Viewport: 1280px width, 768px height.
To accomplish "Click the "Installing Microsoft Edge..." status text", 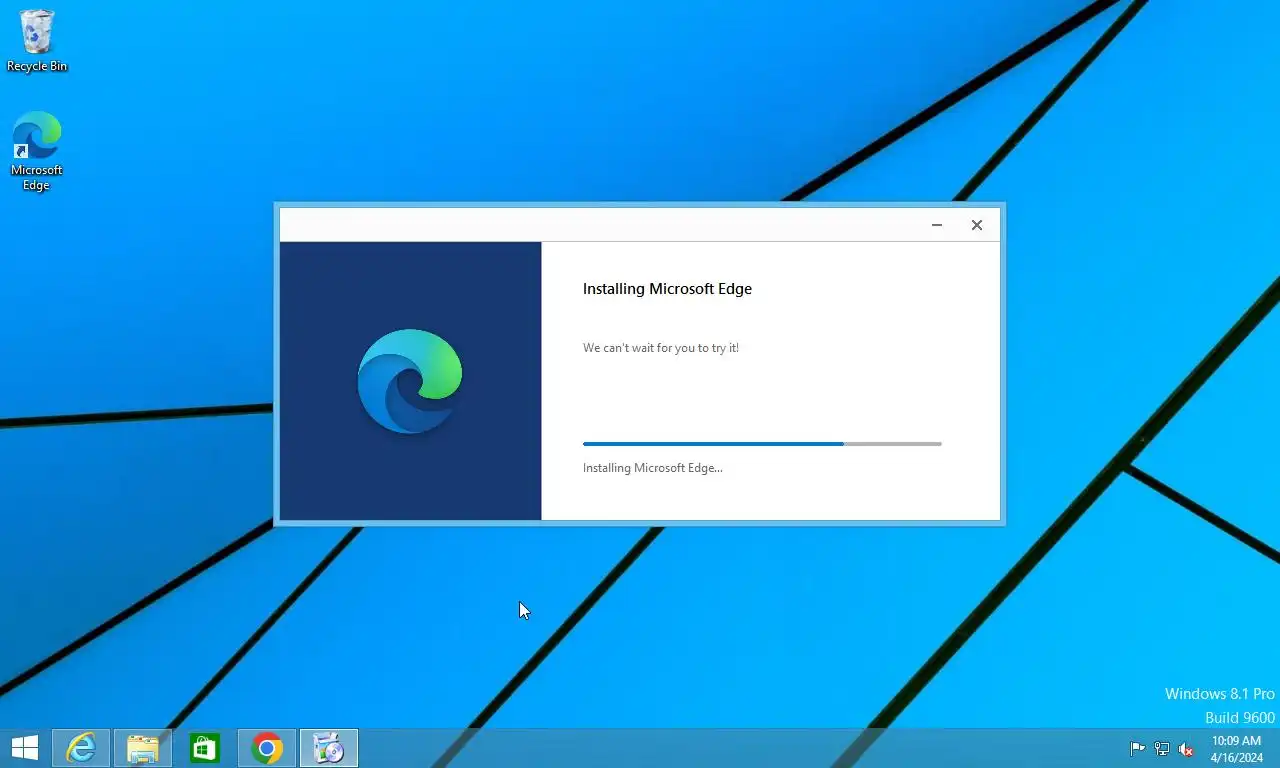I will (x=653, y=468).
